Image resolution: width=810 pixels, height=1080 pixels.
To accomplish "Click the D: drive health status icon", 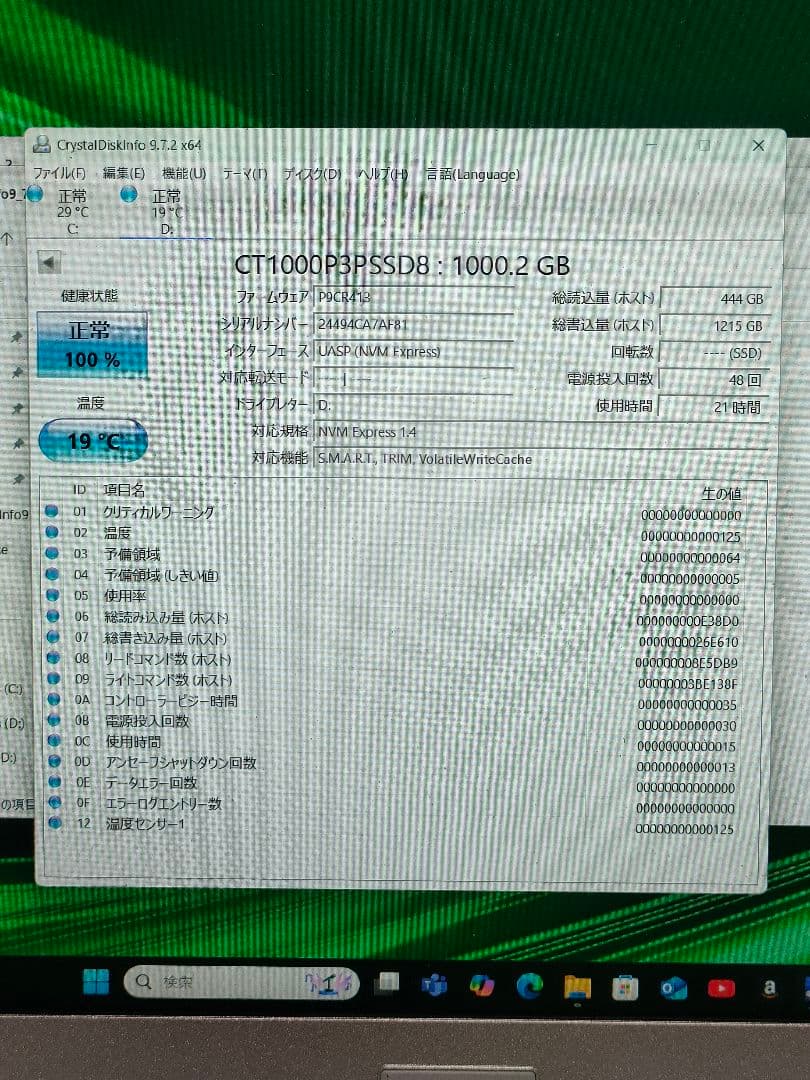I will pos(128,196).
